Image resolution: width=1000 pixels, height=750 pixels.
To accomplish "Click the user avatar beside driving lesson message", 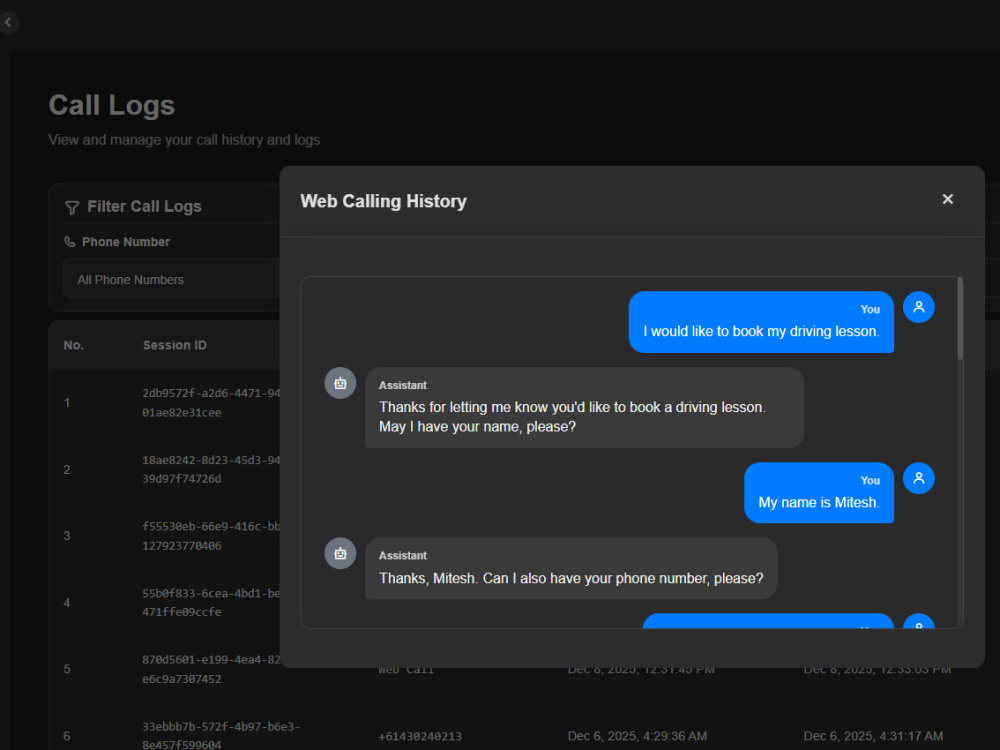I will point(918,307).
